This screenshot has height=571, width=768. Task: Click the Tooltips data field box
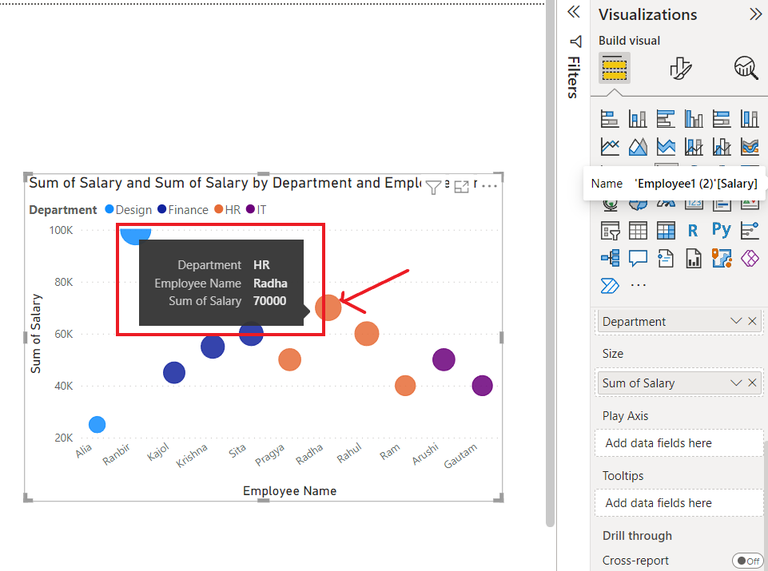point(679,503)
